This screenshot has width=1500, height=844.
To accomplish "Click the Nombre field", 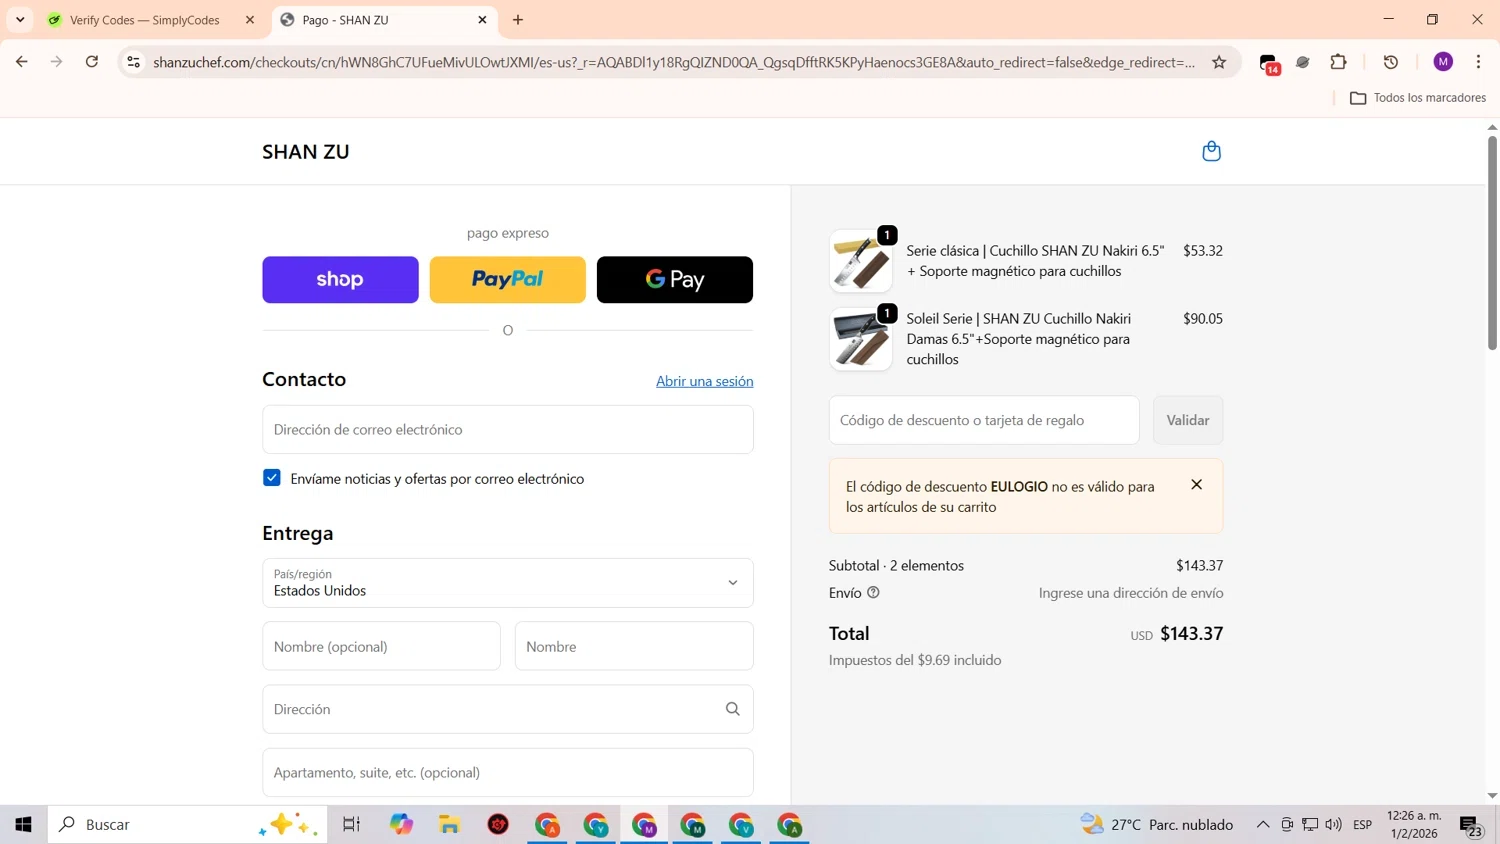I will (634, 646).
